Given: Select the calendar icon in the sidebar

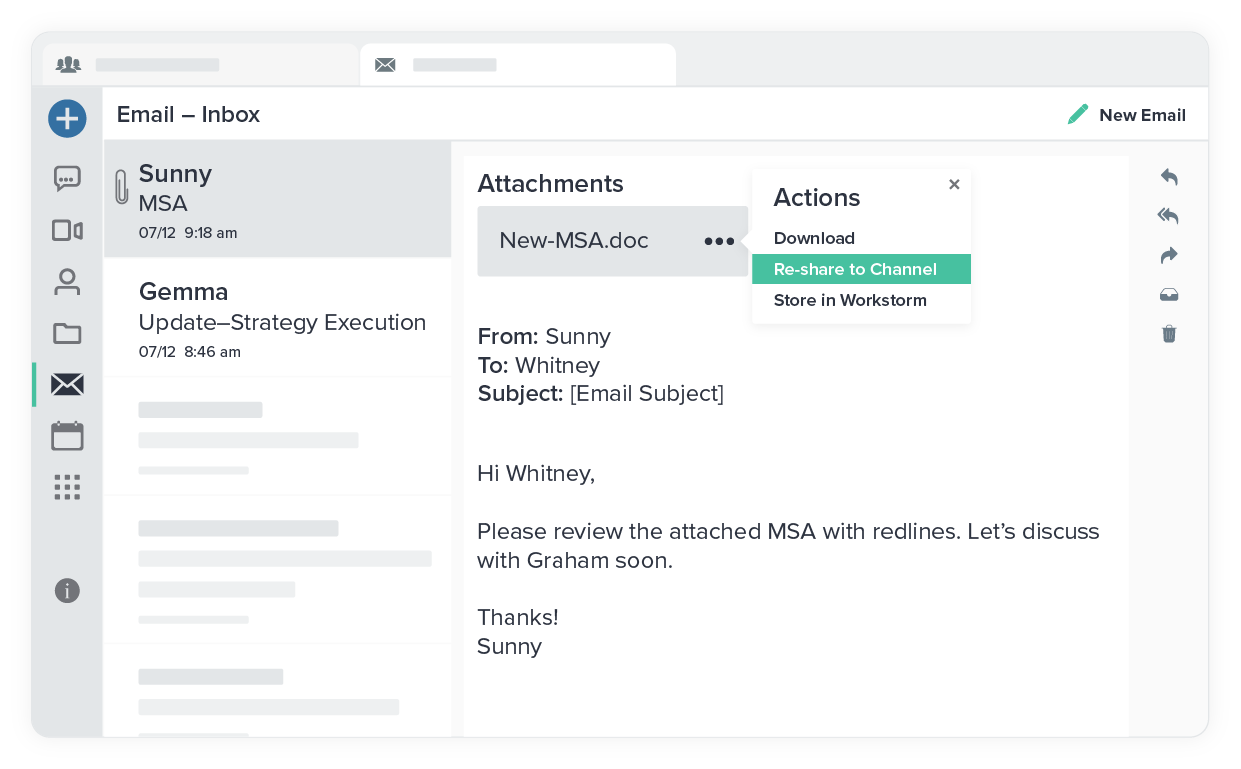Looking at the screenshot, I should [x=67, y=435].
